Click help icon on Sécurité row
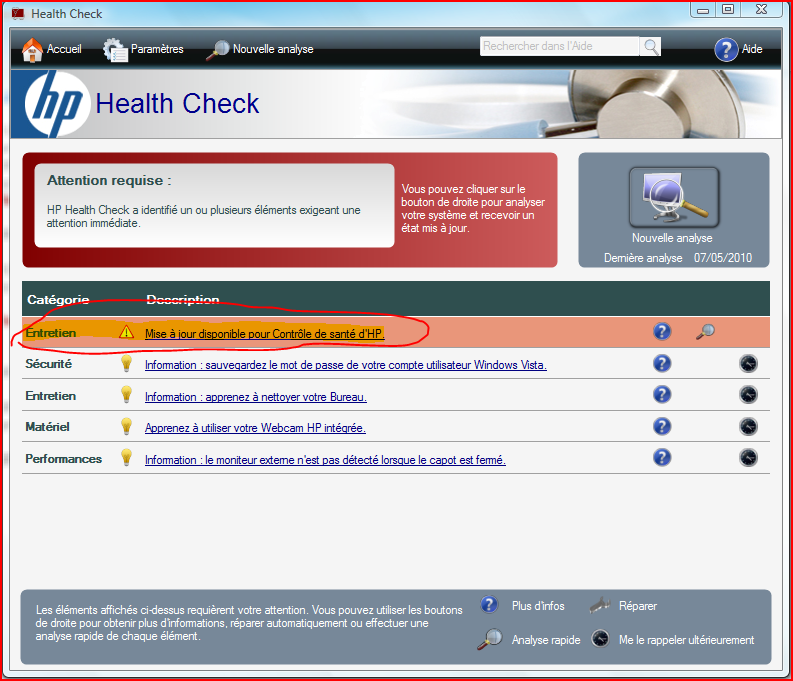This screenshot has width=793, height=681. 662,364
